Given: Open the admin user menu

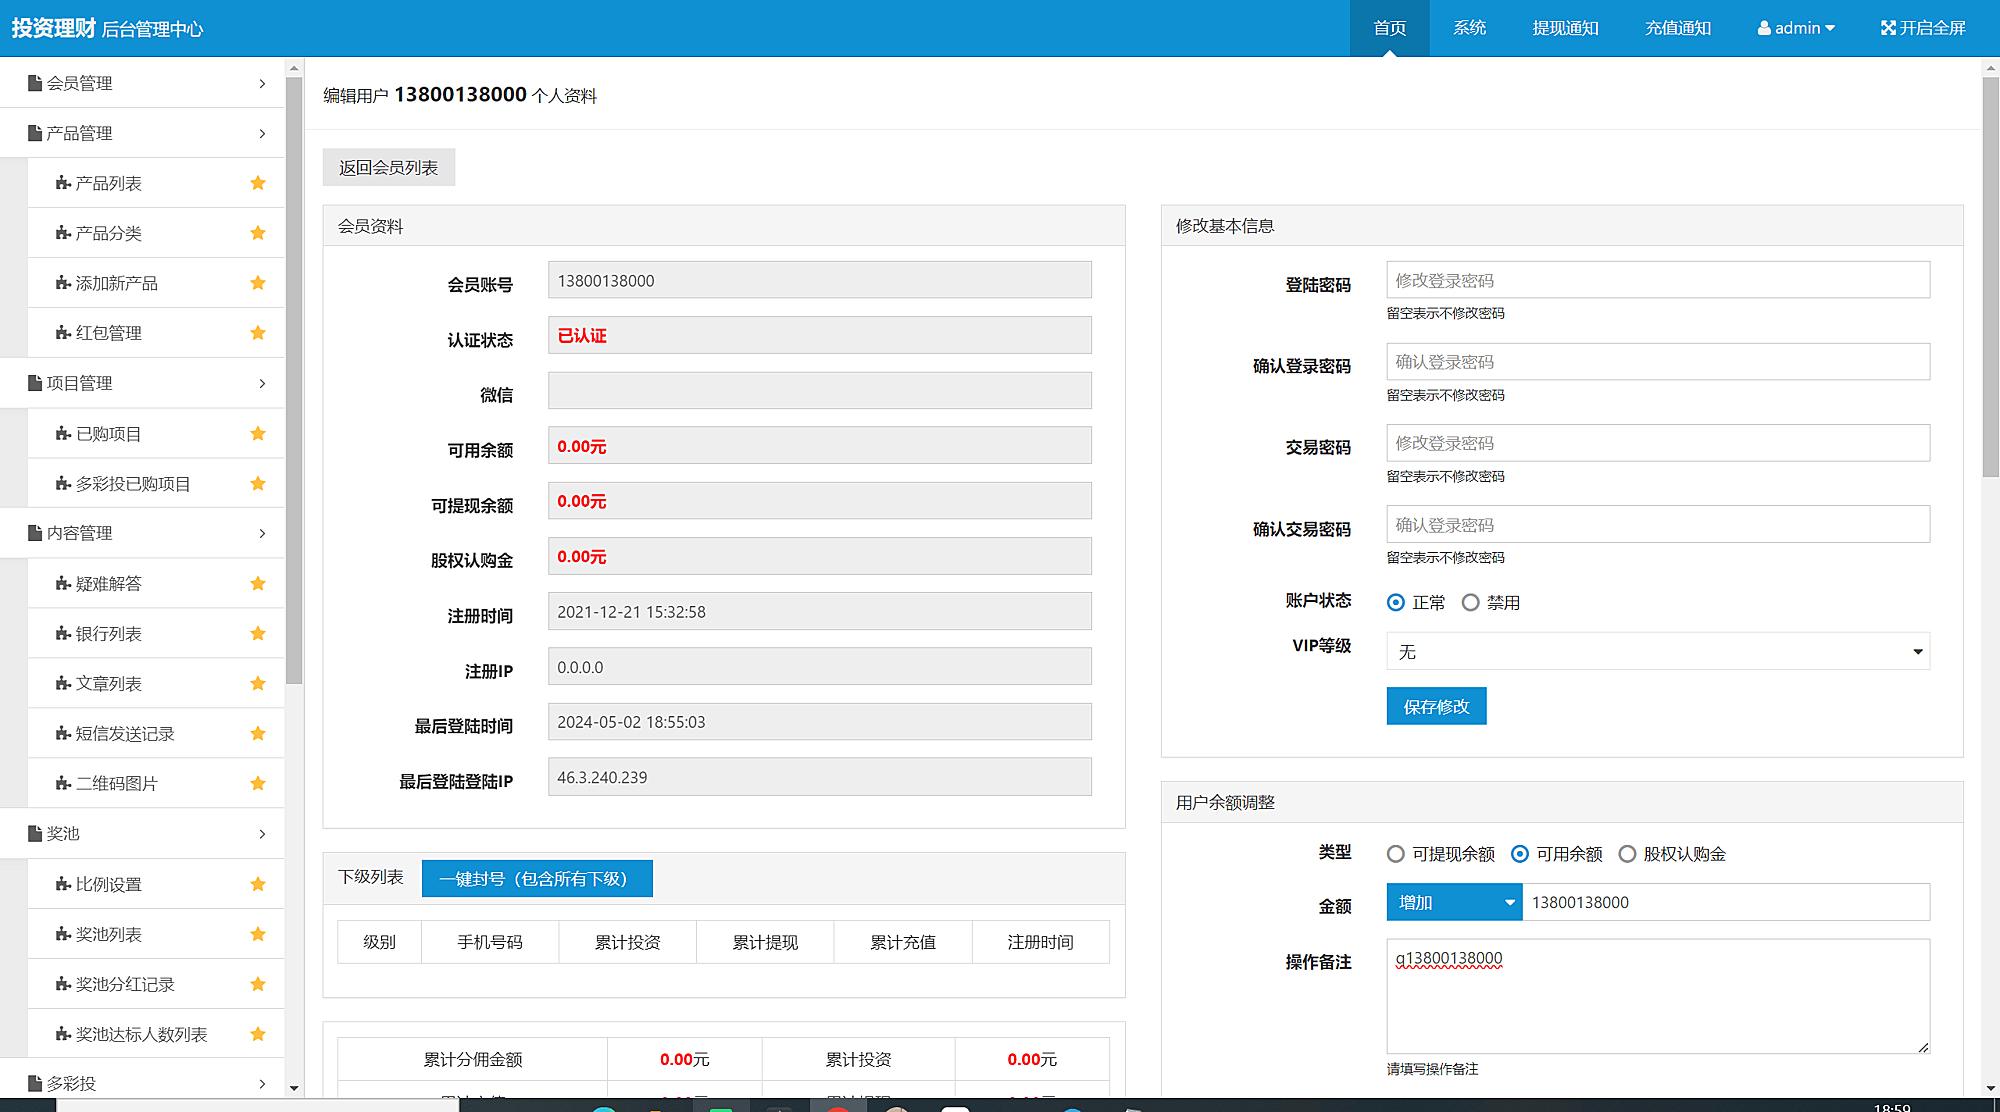Looking at the screenshot, I should (1796, 28).
